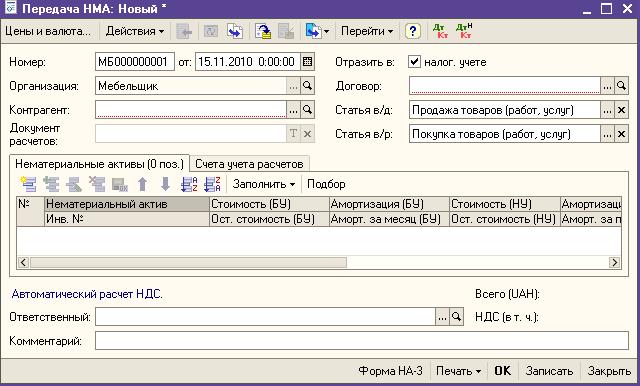This screenshot has width=640, height=386.
Task: Sort rows ascending with A-Z icon
Action: pos(189,184)
